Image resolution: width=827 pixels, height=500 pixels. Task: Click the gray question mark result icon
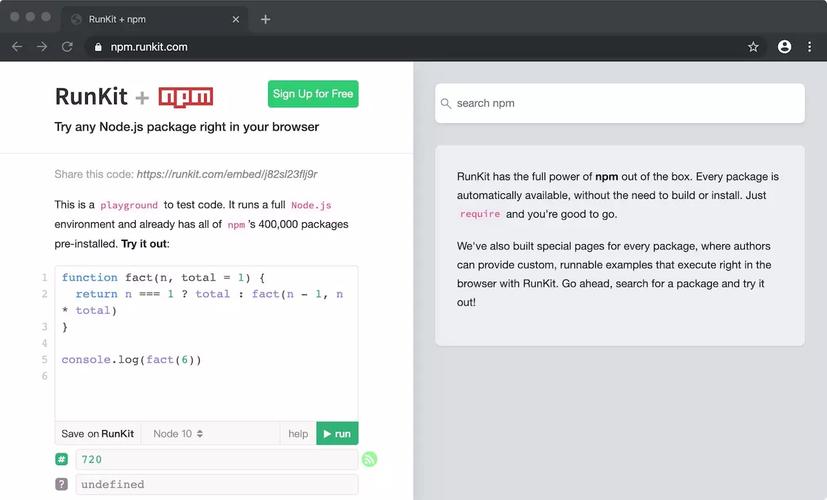coord(62,484)
